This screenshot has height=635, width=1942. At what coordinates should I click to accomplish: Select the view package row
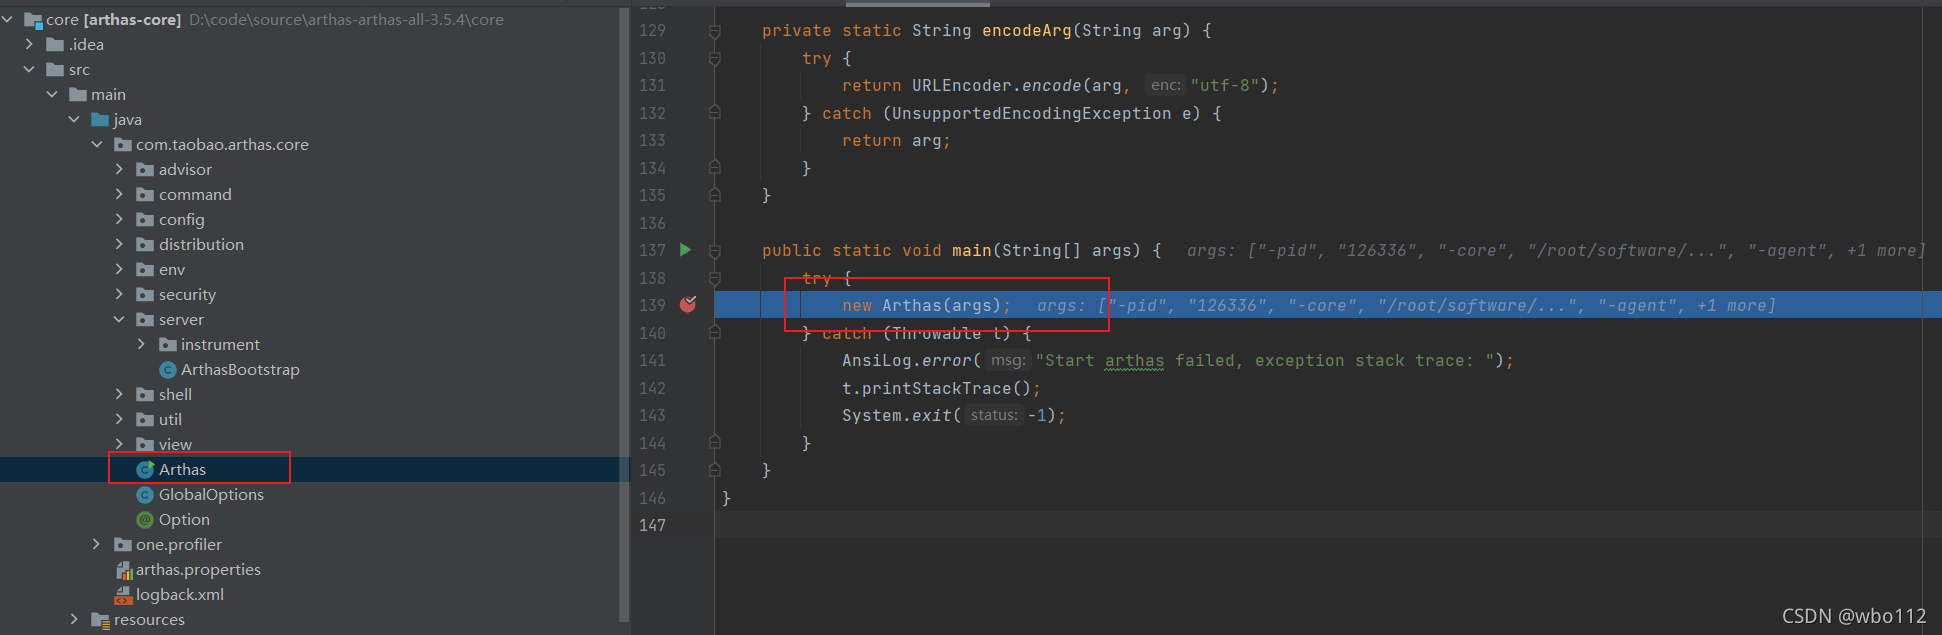point(310,445)
